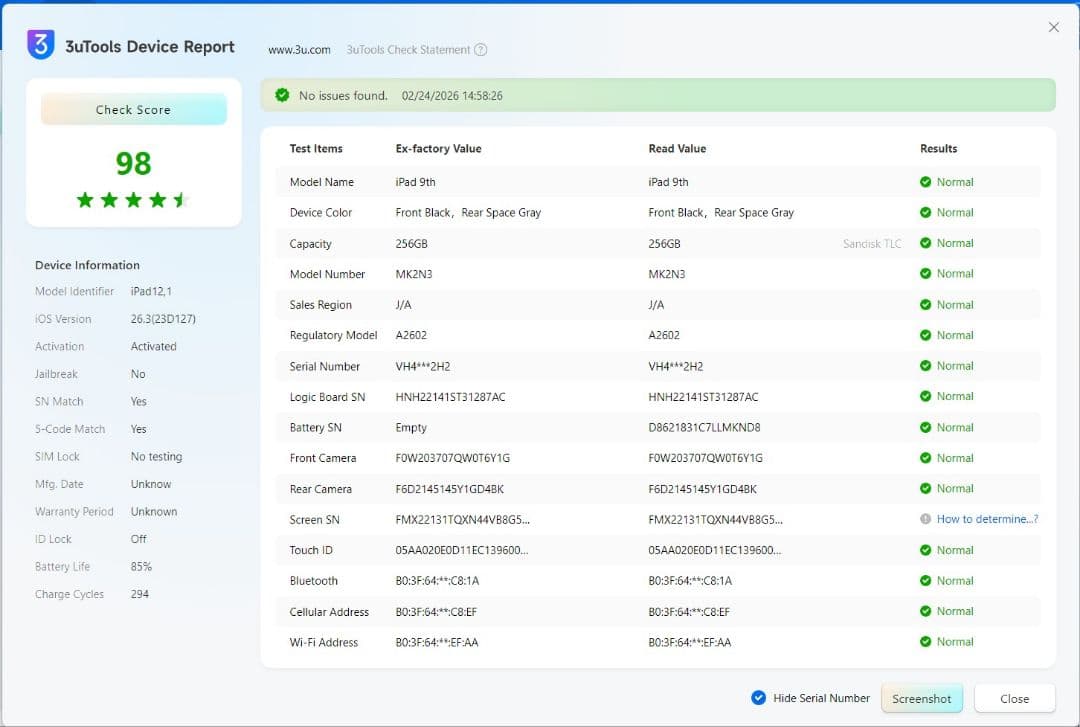The image size is (1080, 727).
Task: Click the green Normal icon in Front Camera row
Action: [x=925, y=458]
